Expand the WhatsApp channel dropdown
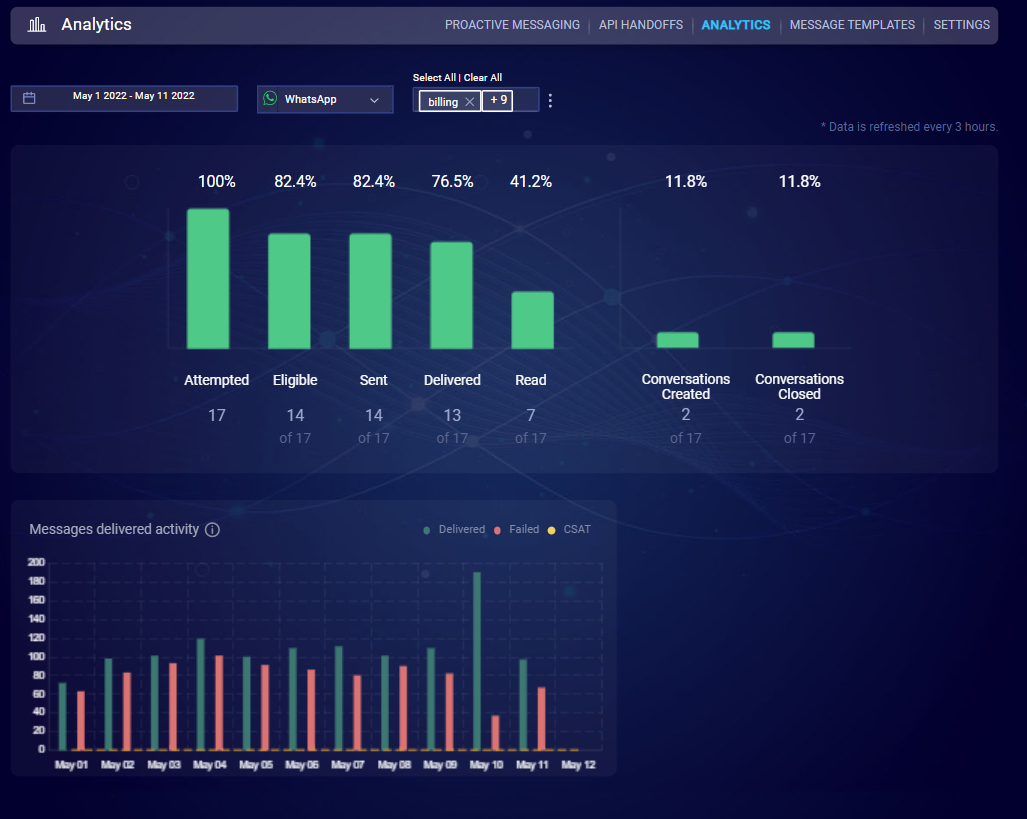This screenshot has width=1027, height=819. (x=325, y=100)
